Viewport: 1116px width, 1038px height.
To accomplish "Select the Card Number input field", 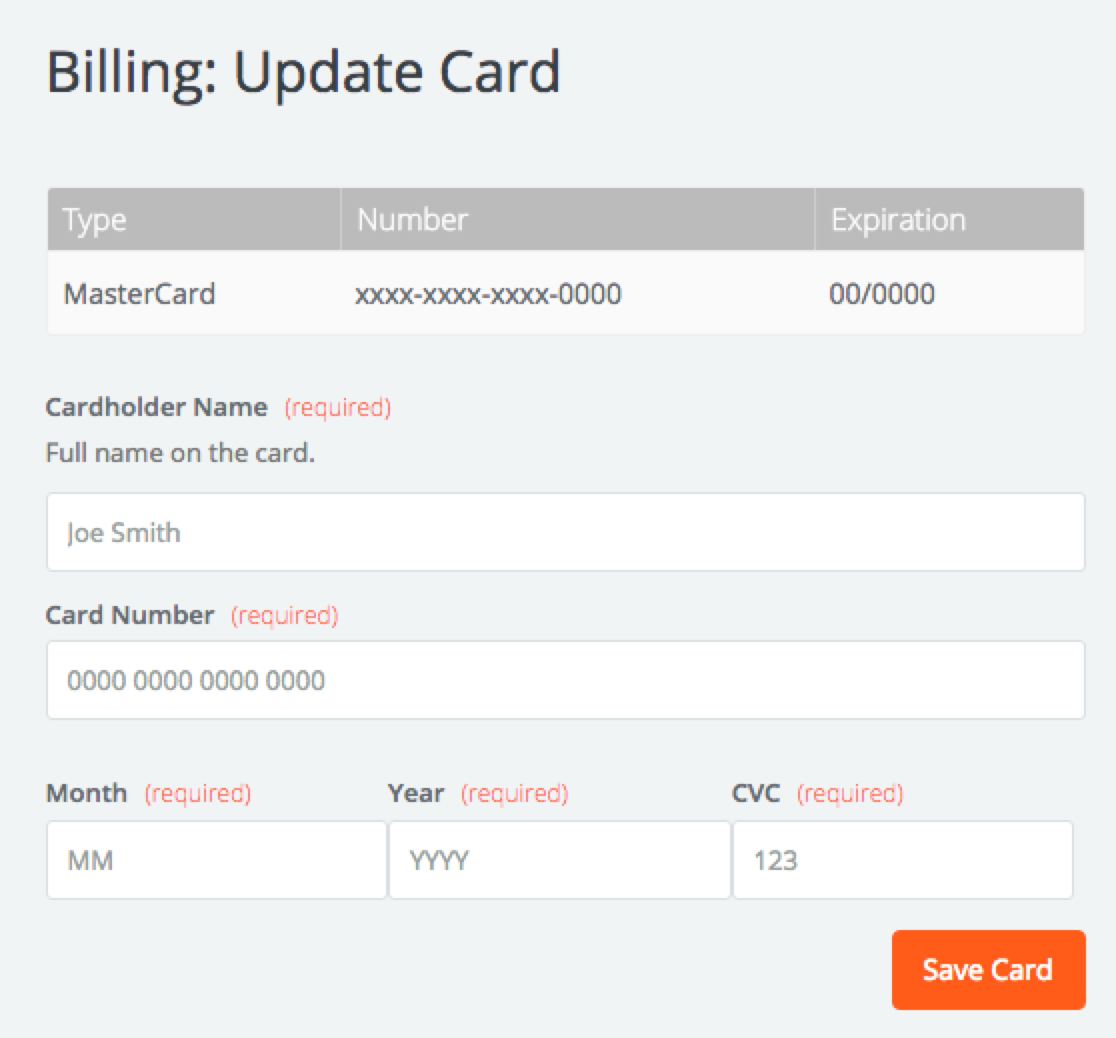I will tap(566, 680).
